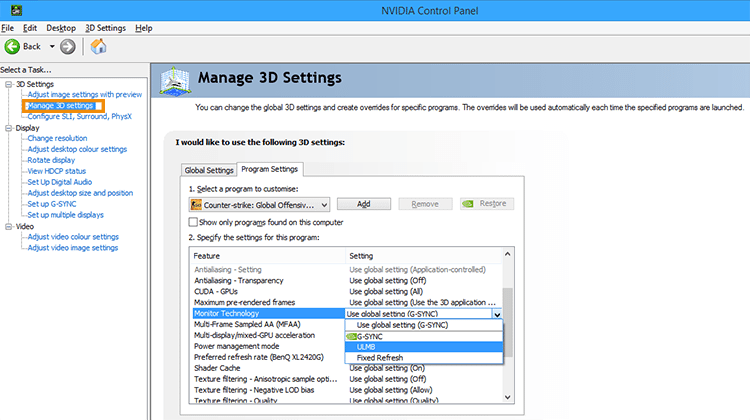Open the Home icon in toolbar
This screenshot has width=750, height=420.
99,46
